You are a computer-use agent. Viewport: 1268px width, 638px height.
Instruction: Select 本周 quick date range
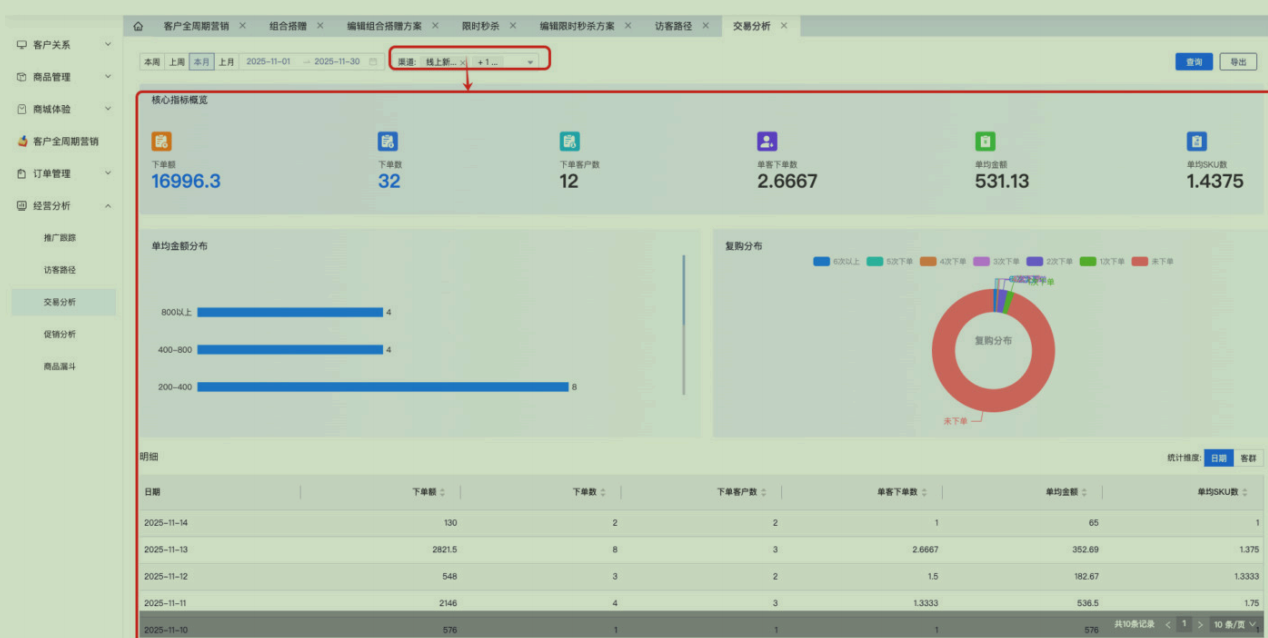152,62
